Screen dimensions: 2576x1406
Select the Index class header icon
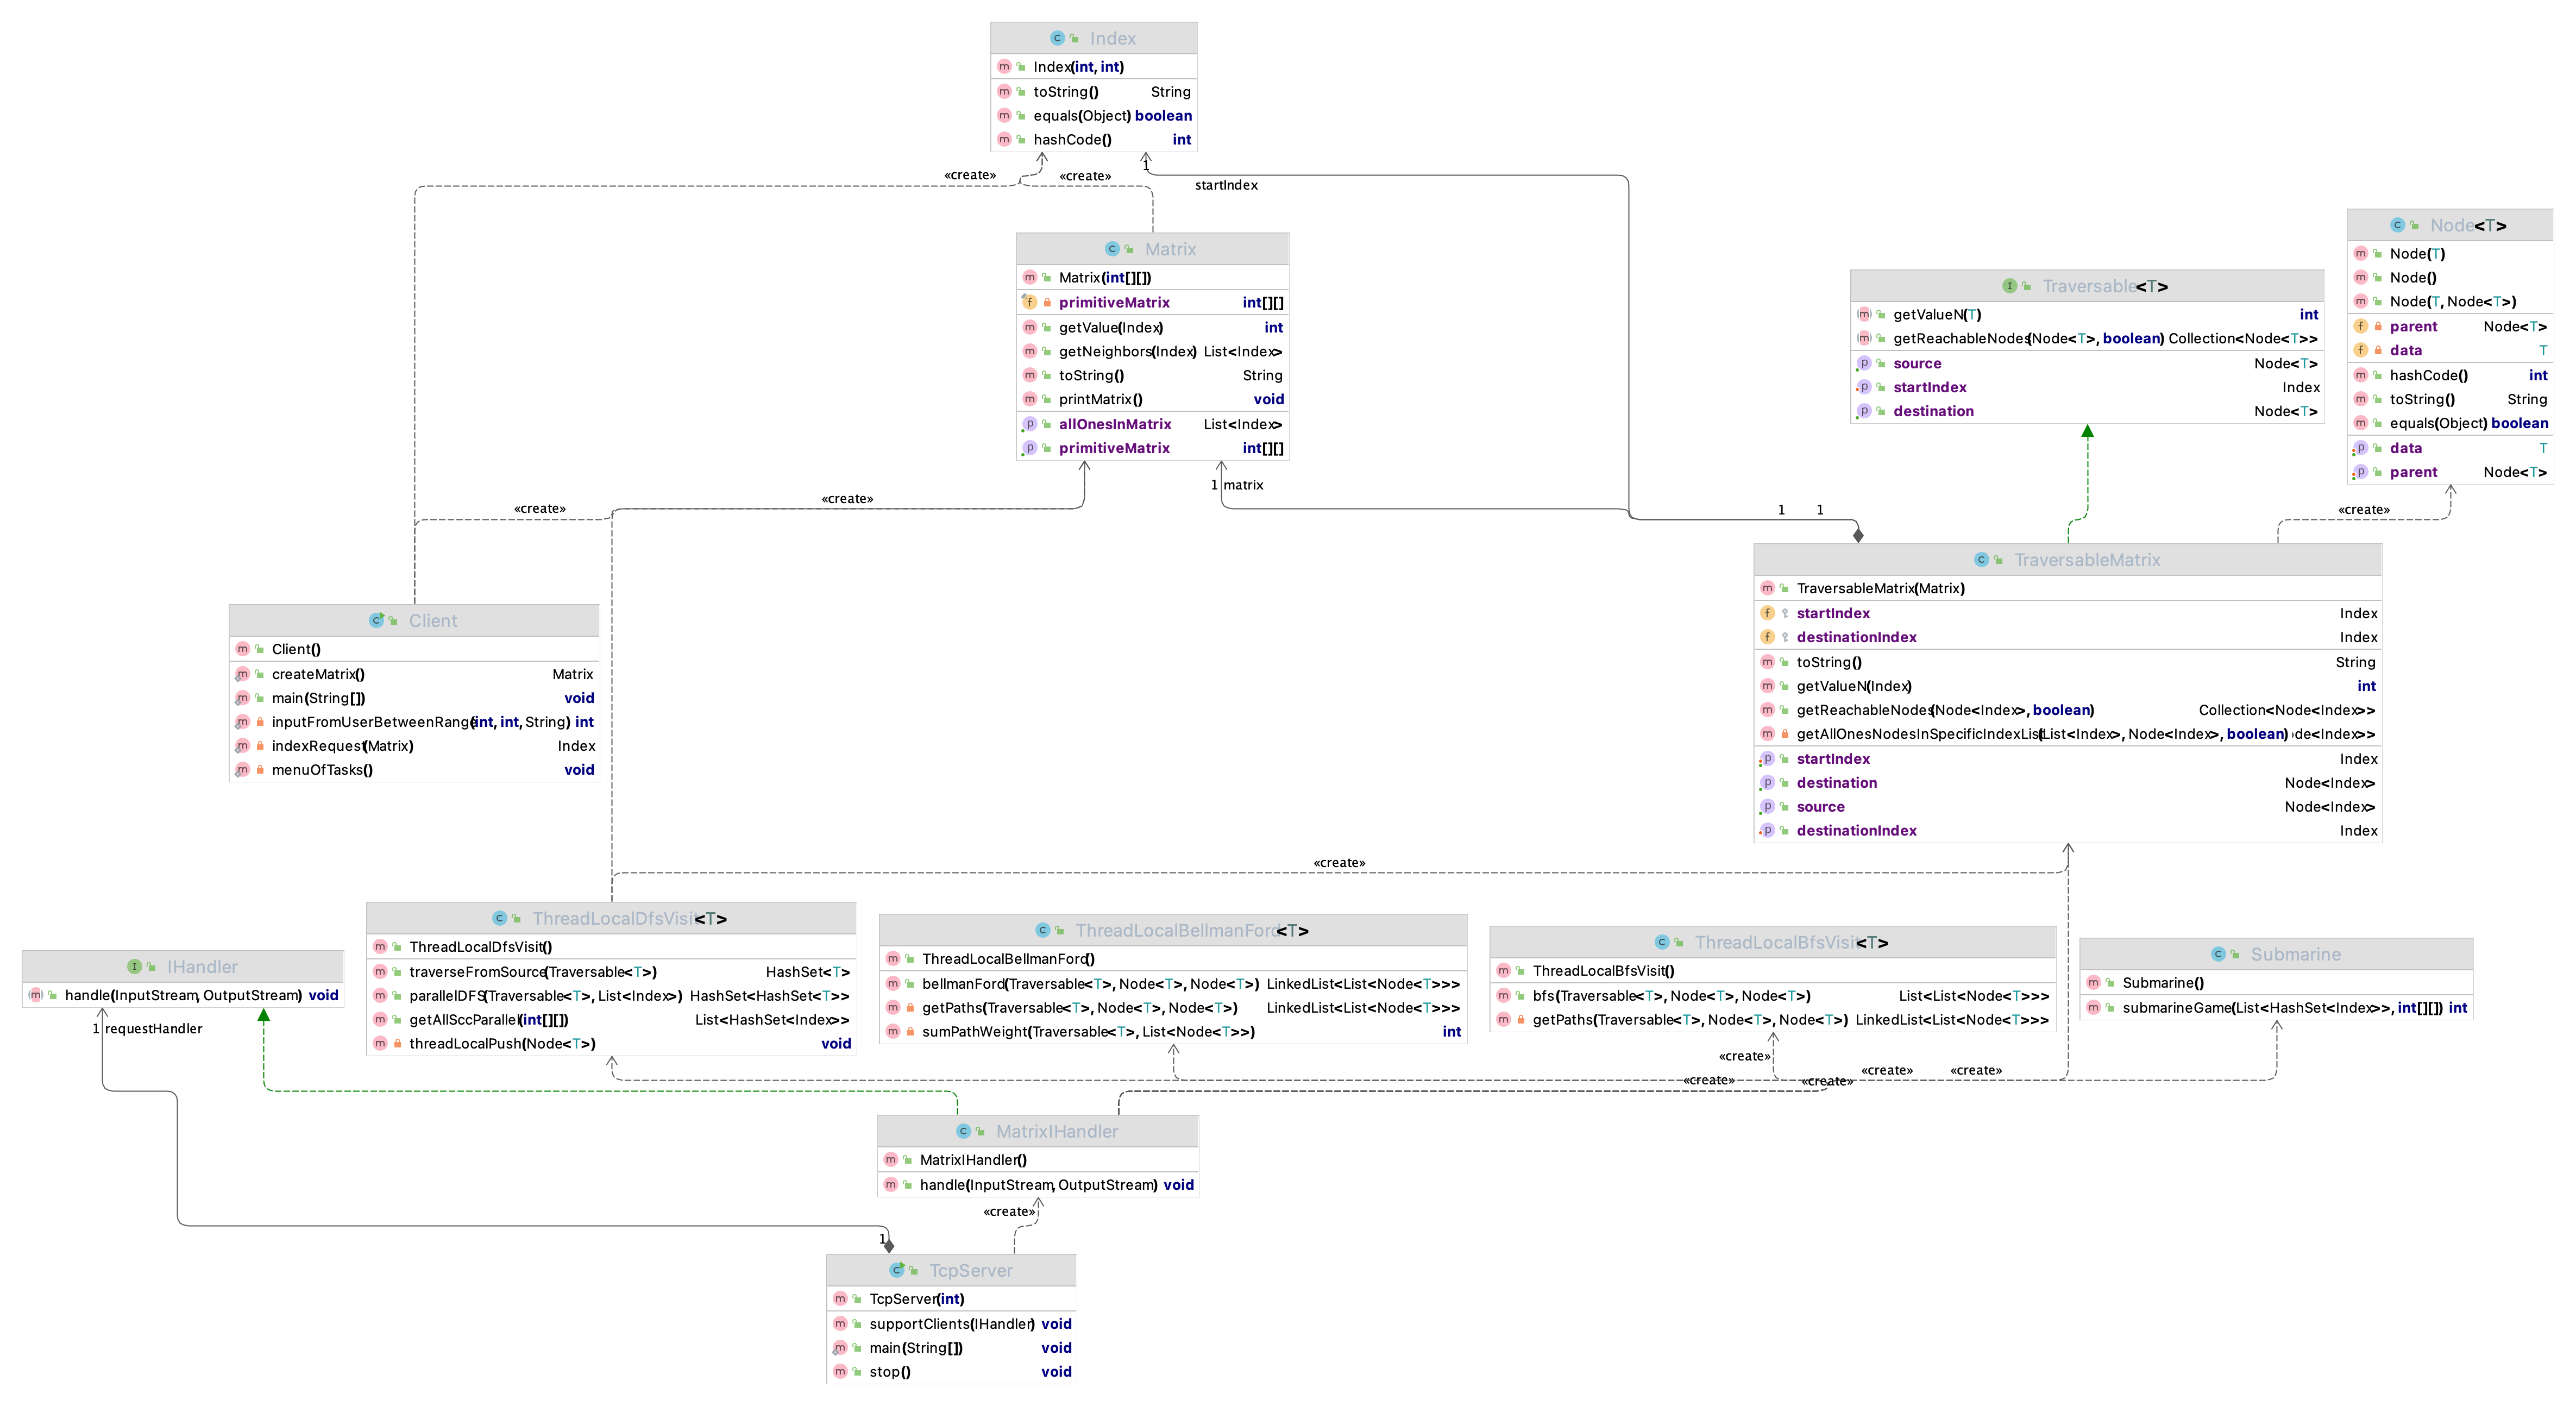click(1057, 37)
